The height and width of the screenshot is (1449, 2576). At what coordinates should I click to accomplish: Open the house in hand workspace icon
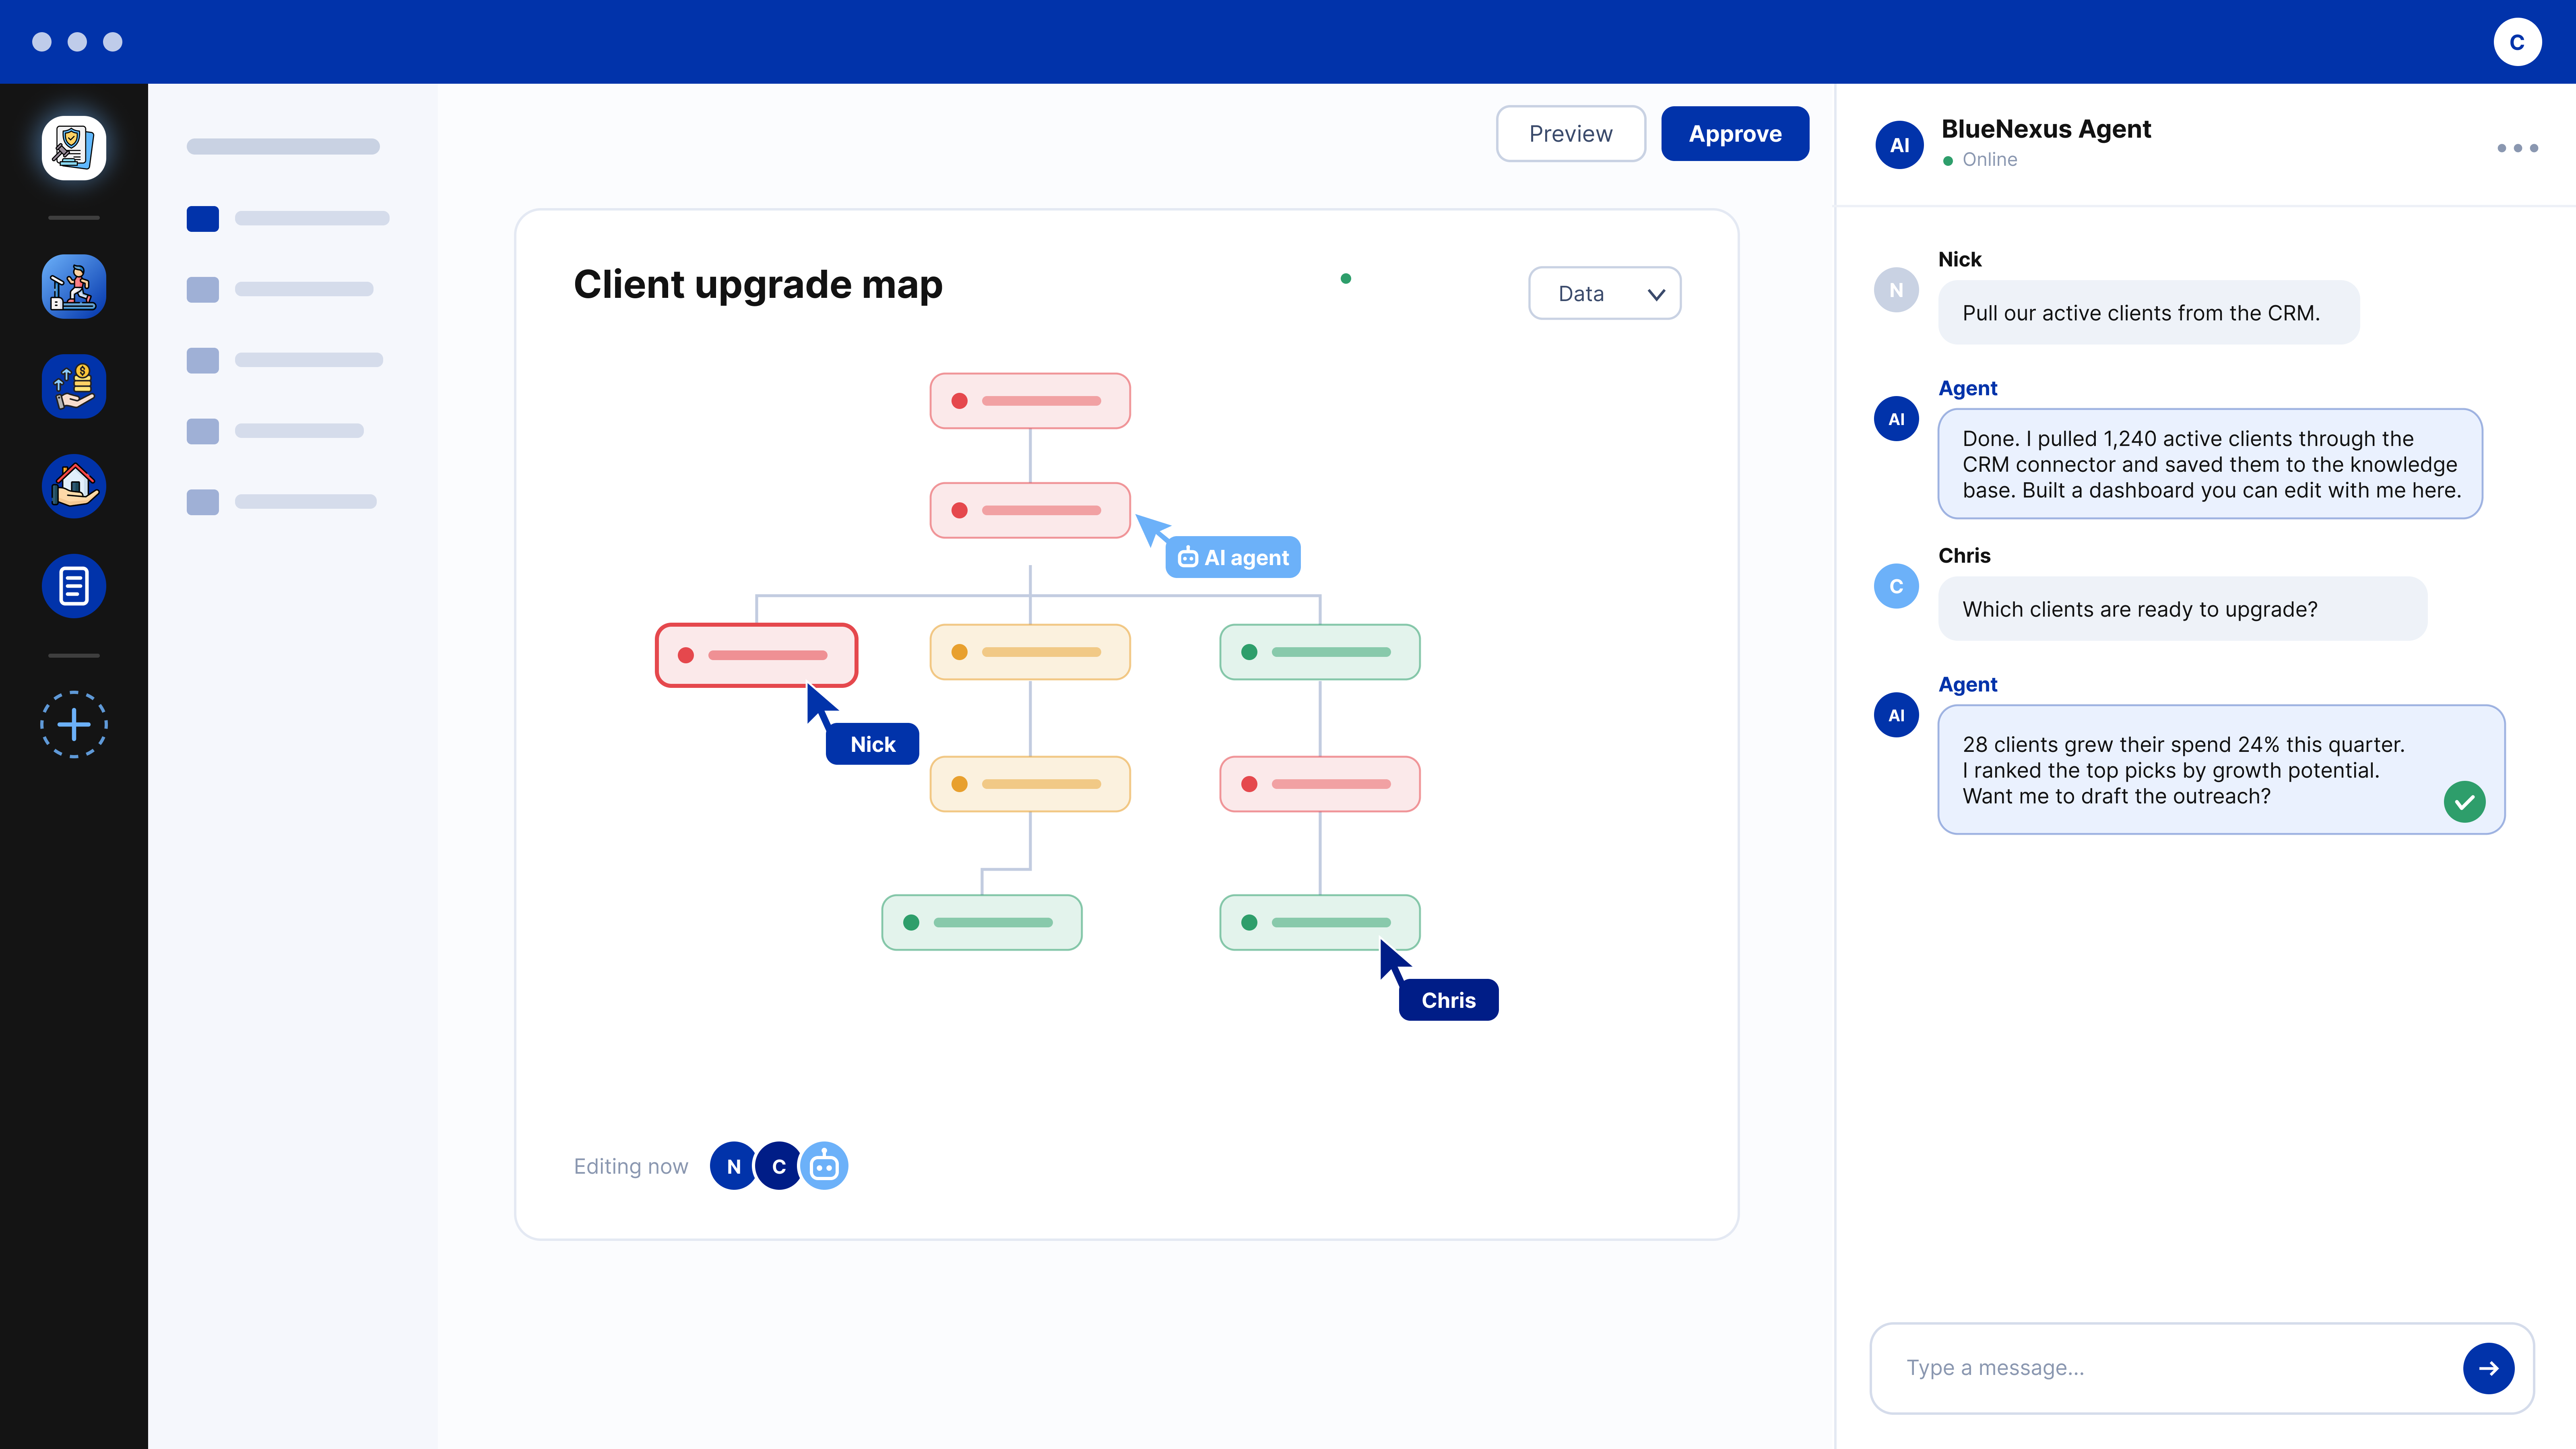pyautogui.click(x=74, y=486)
